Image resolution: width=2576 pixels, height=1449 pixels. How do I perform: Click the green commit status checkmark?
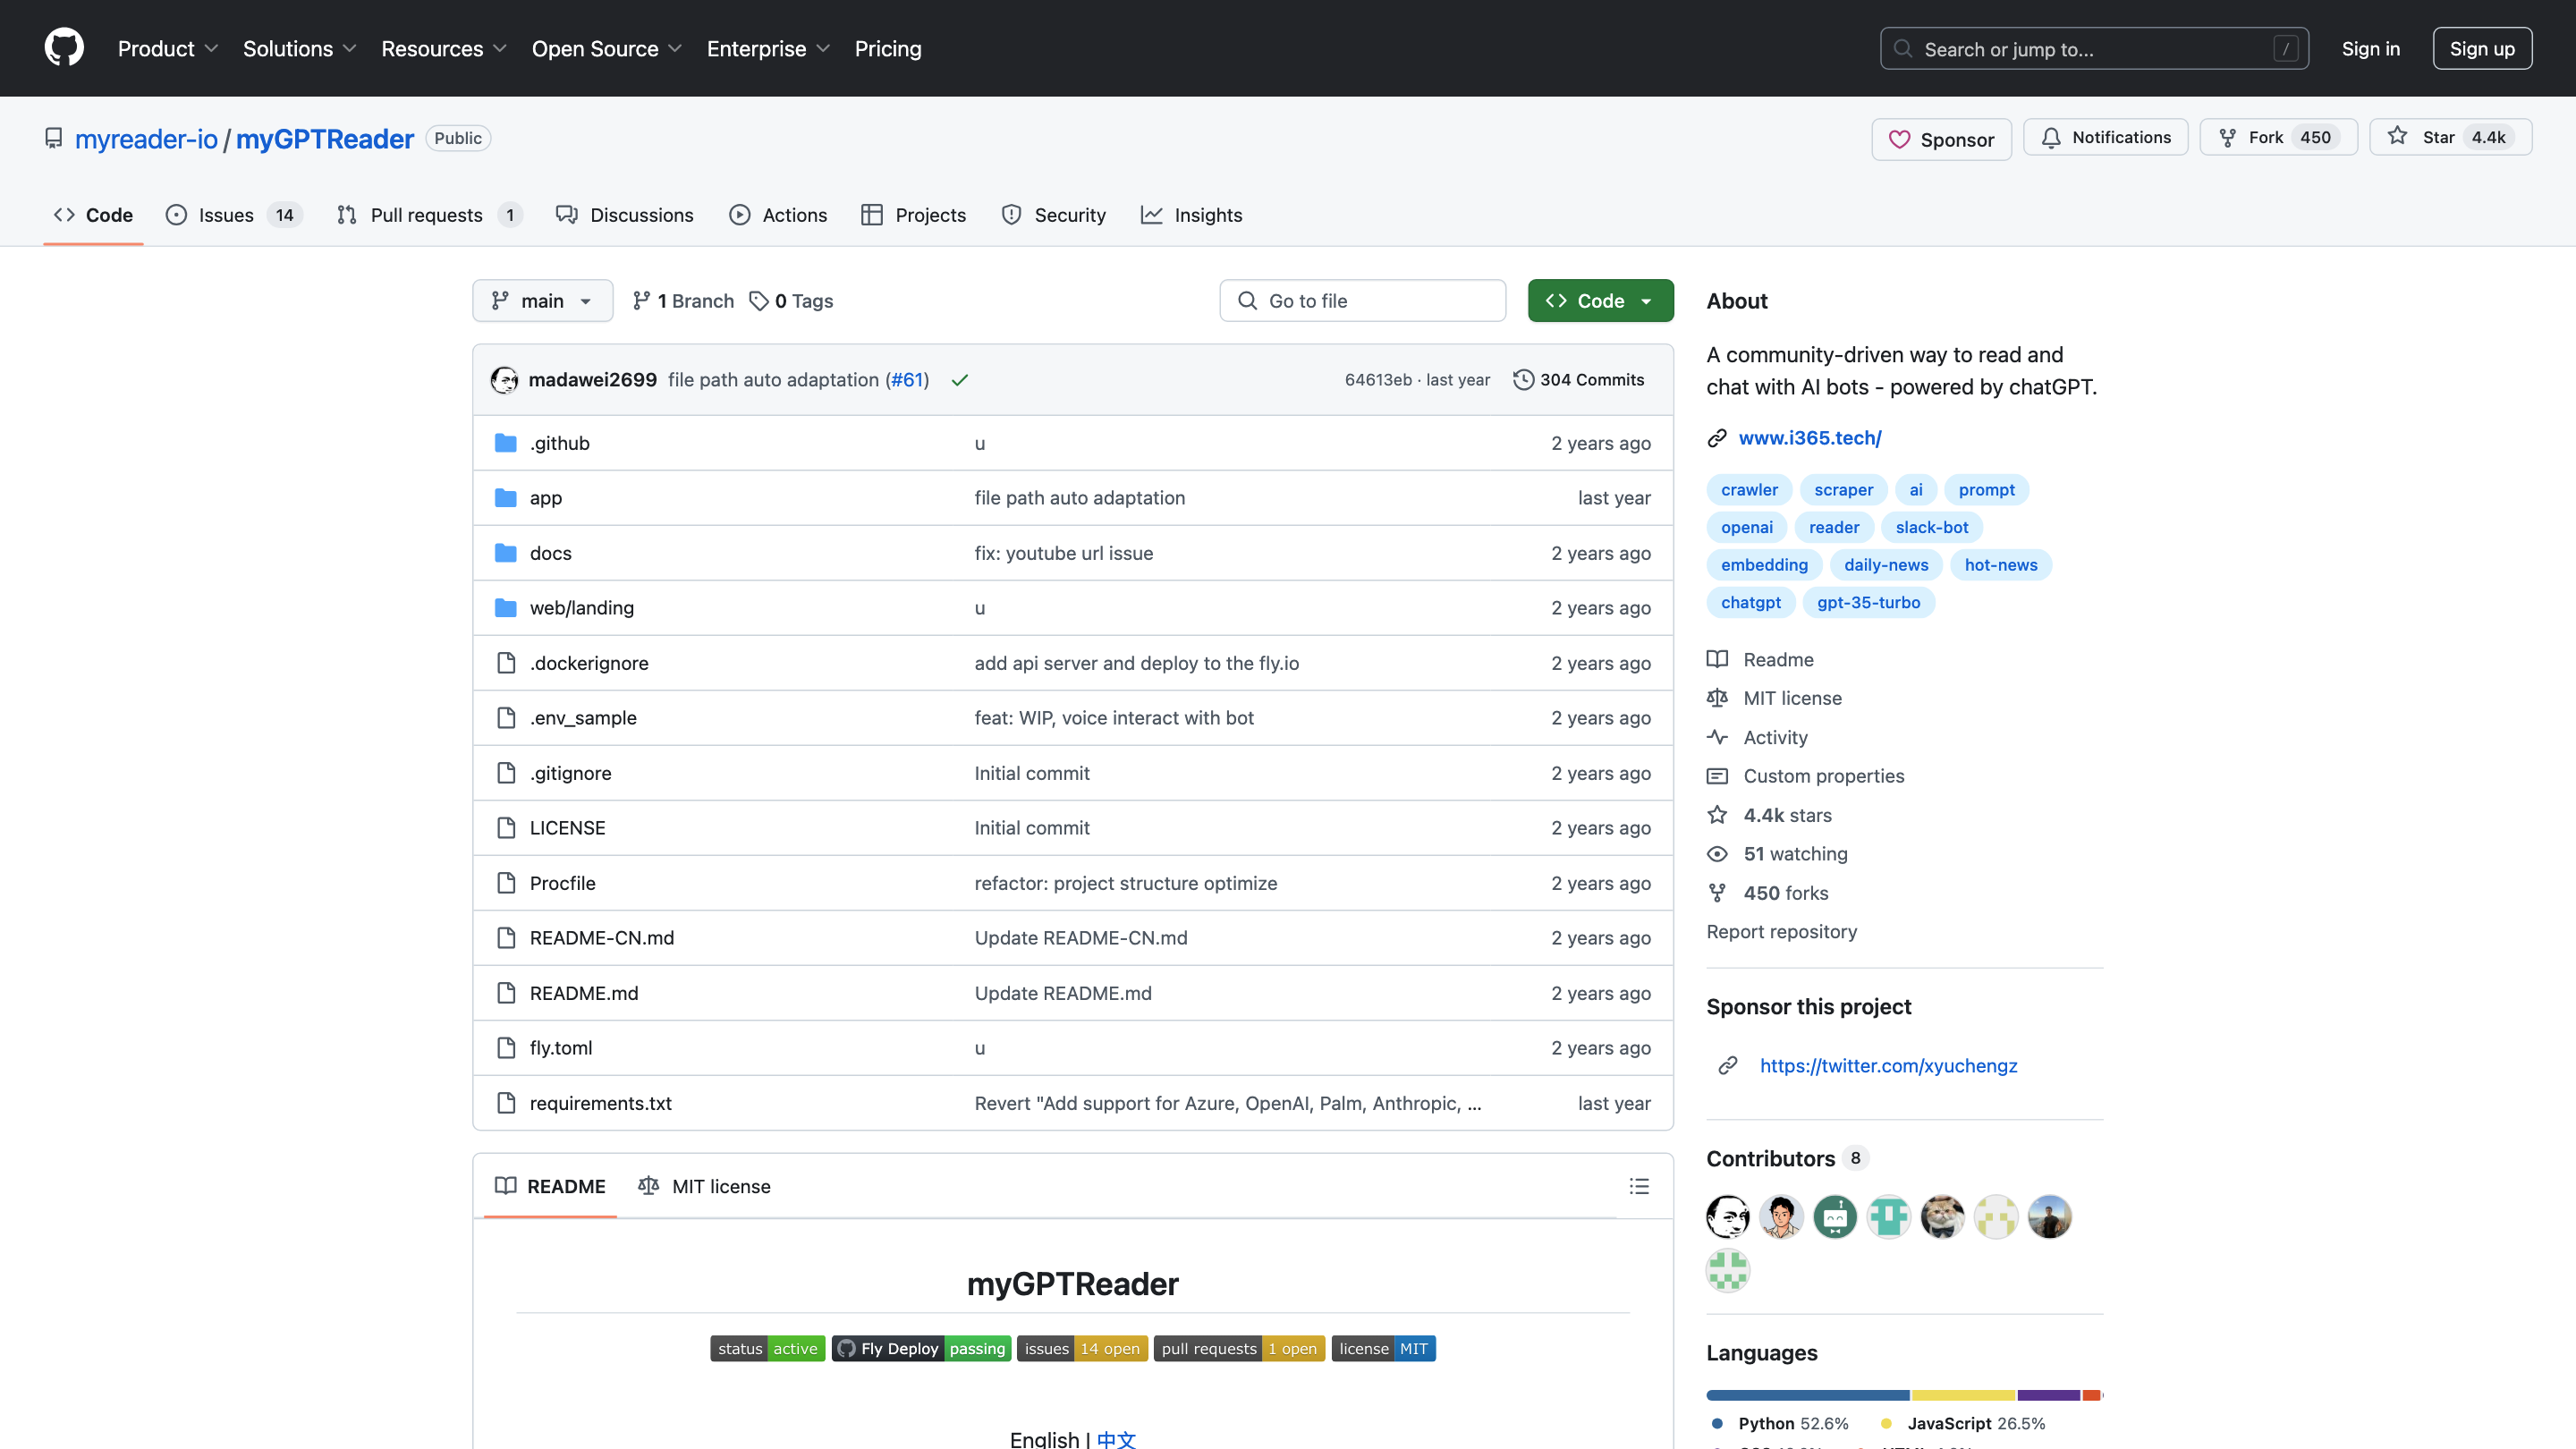960,380
